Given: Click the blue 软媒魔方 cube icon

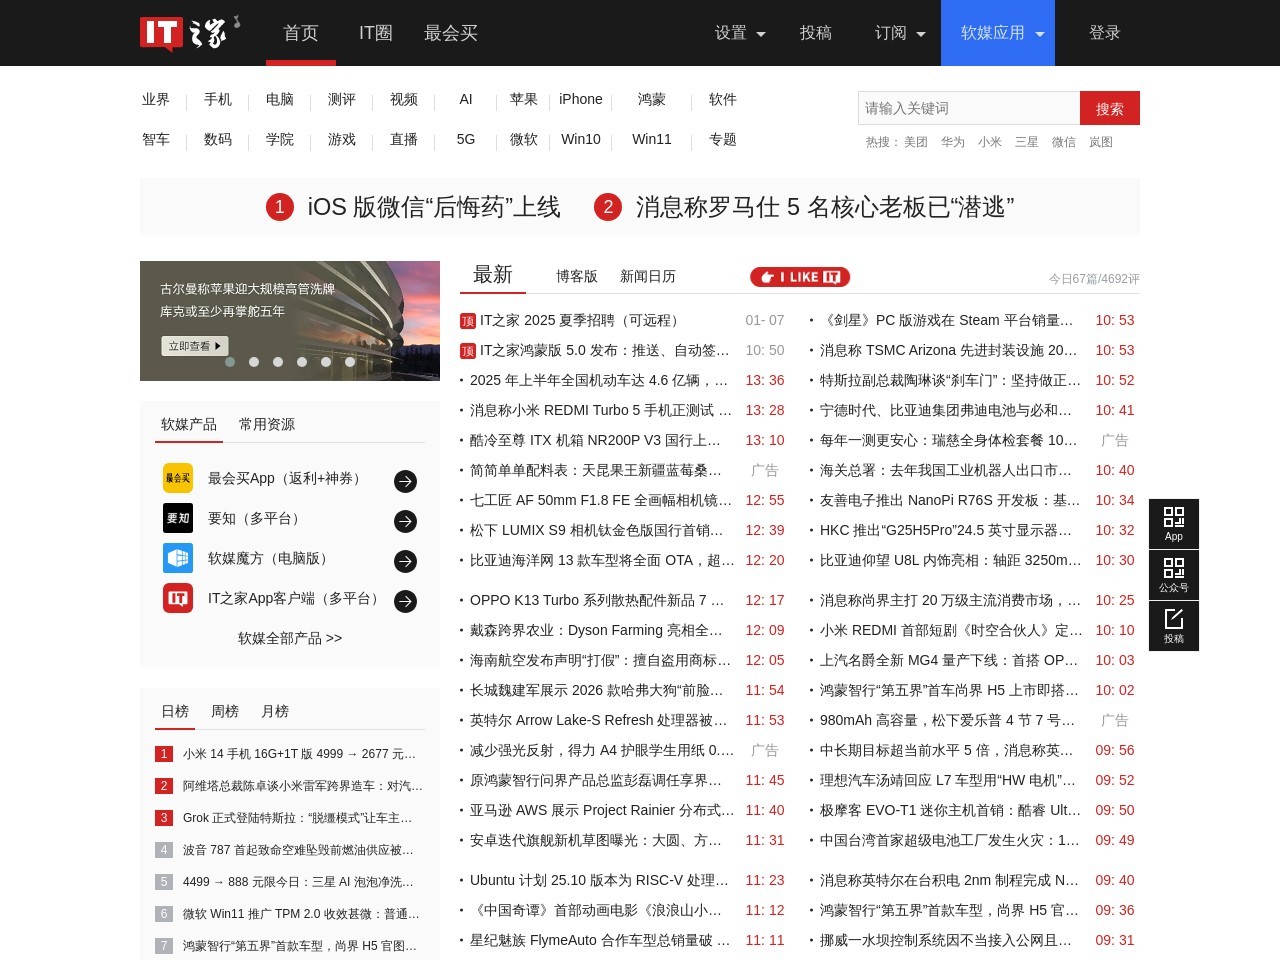Looking at the screenshot, I should tap(178, 558).
